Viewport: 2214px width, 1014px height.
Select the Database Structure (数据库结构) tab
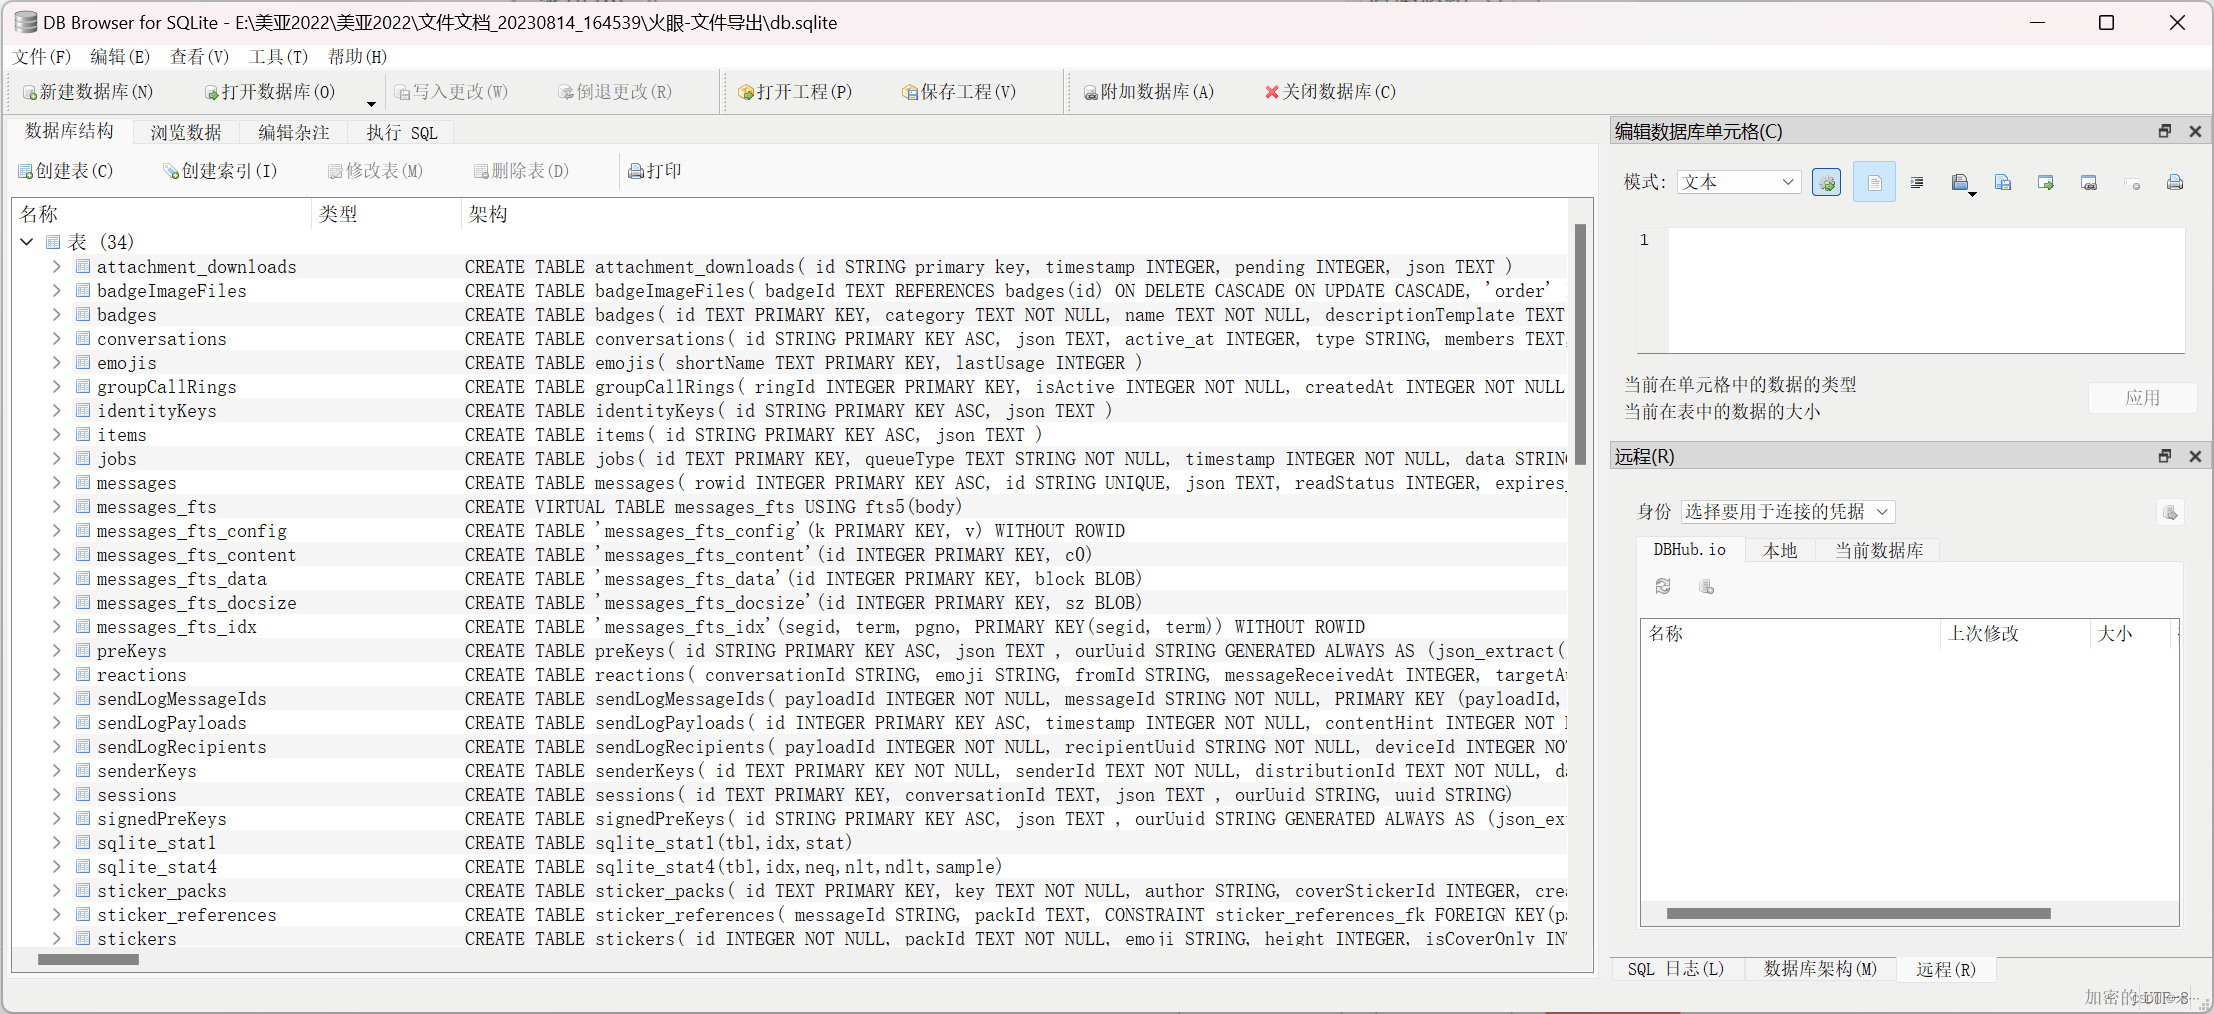click(69, 131)
